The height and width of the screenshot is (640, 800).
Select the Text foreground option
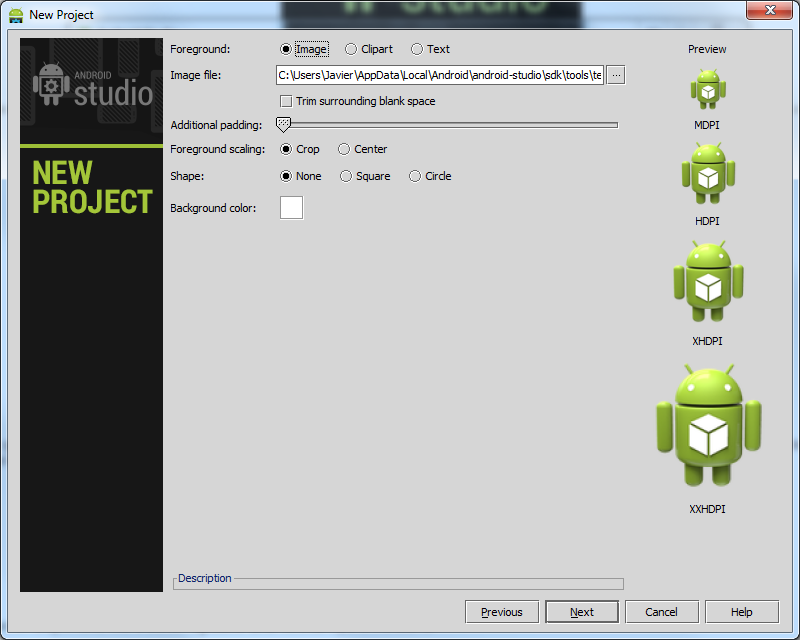tap(417, 49)
